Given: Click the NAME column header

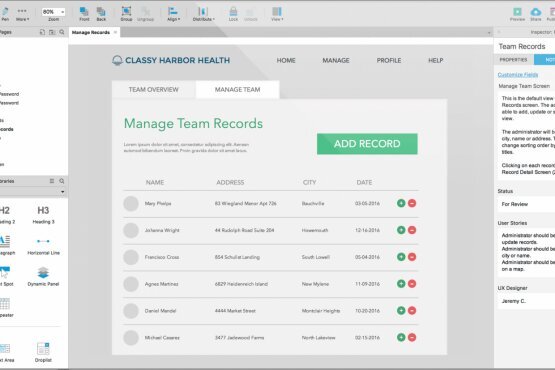Looking at the screenshot, I should click(x=155, y=182).
